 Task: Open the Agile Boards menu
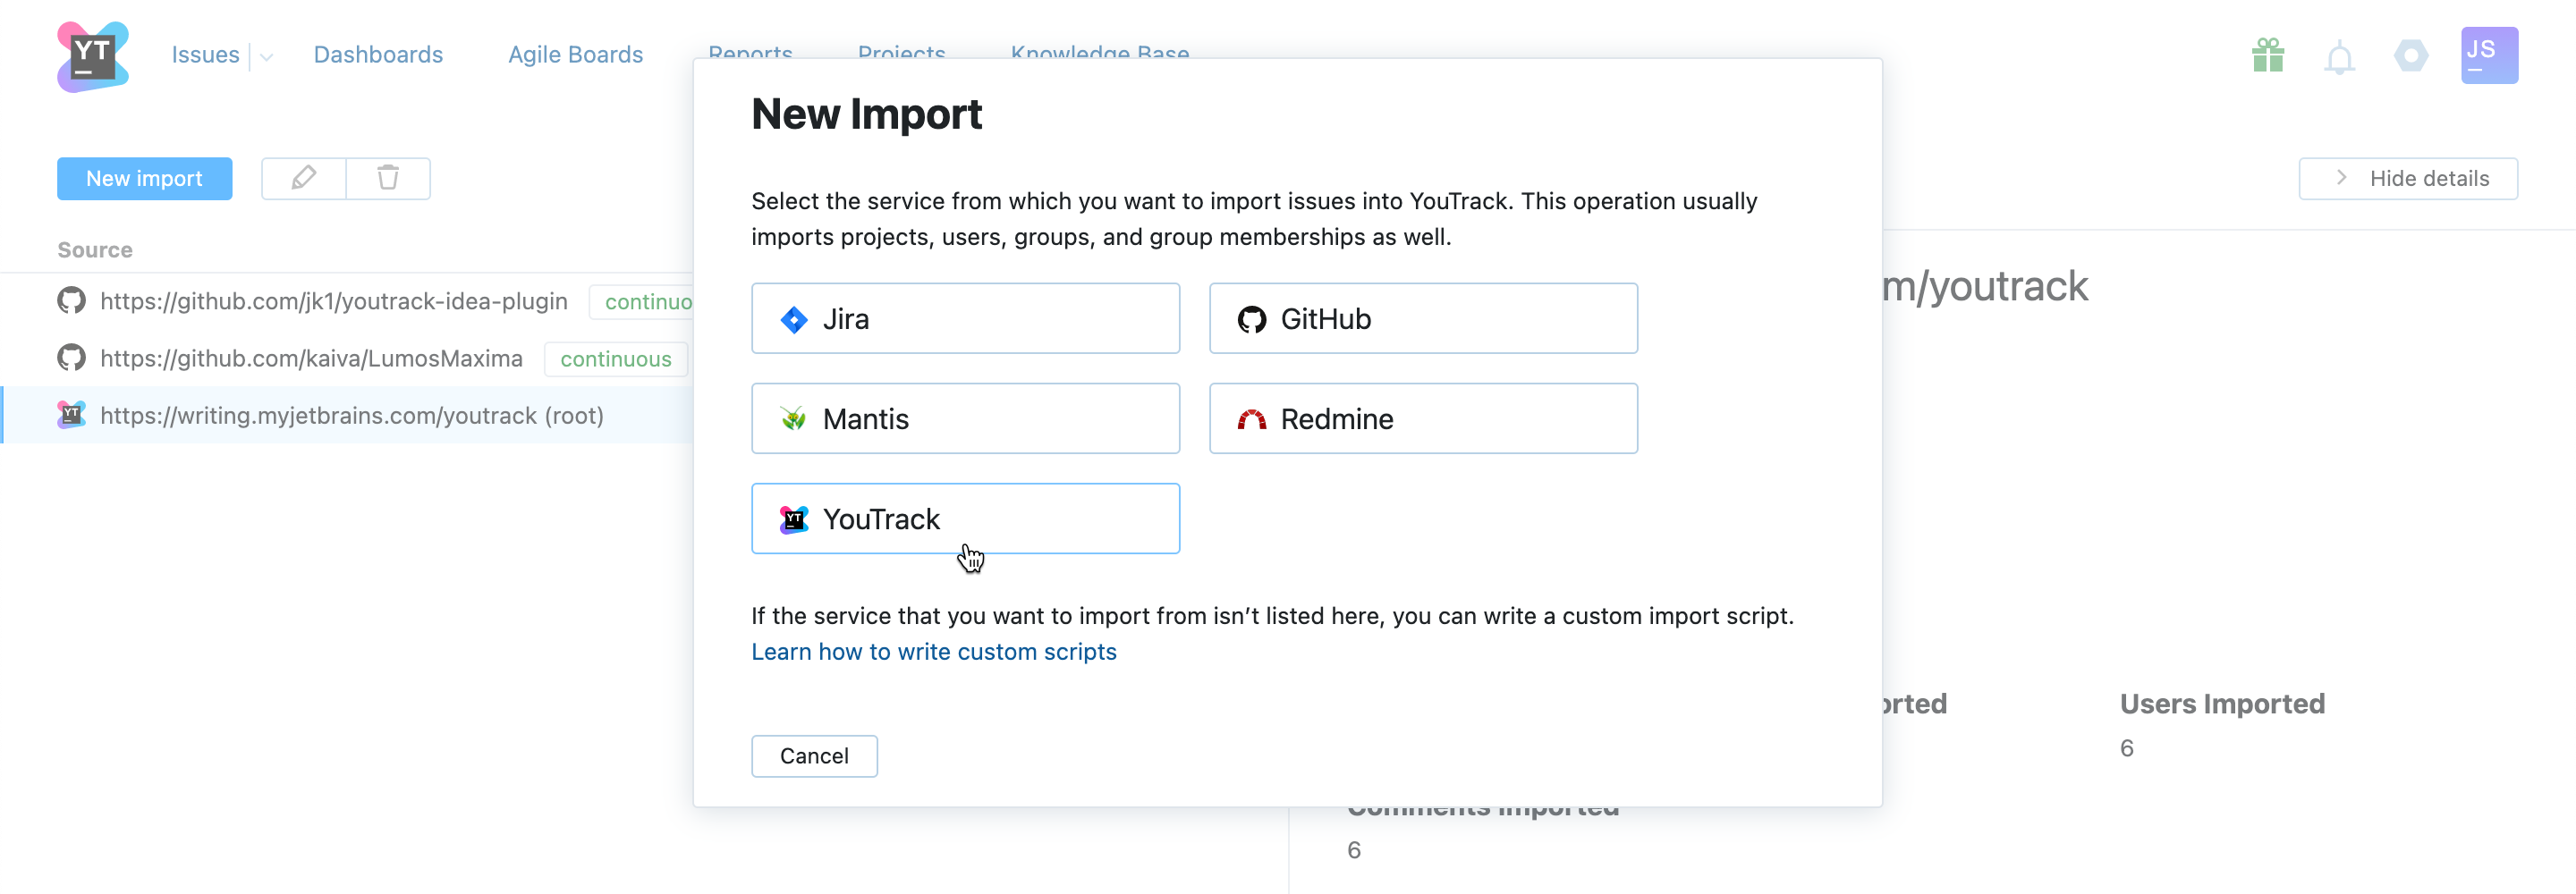click(x=575, y=55)
